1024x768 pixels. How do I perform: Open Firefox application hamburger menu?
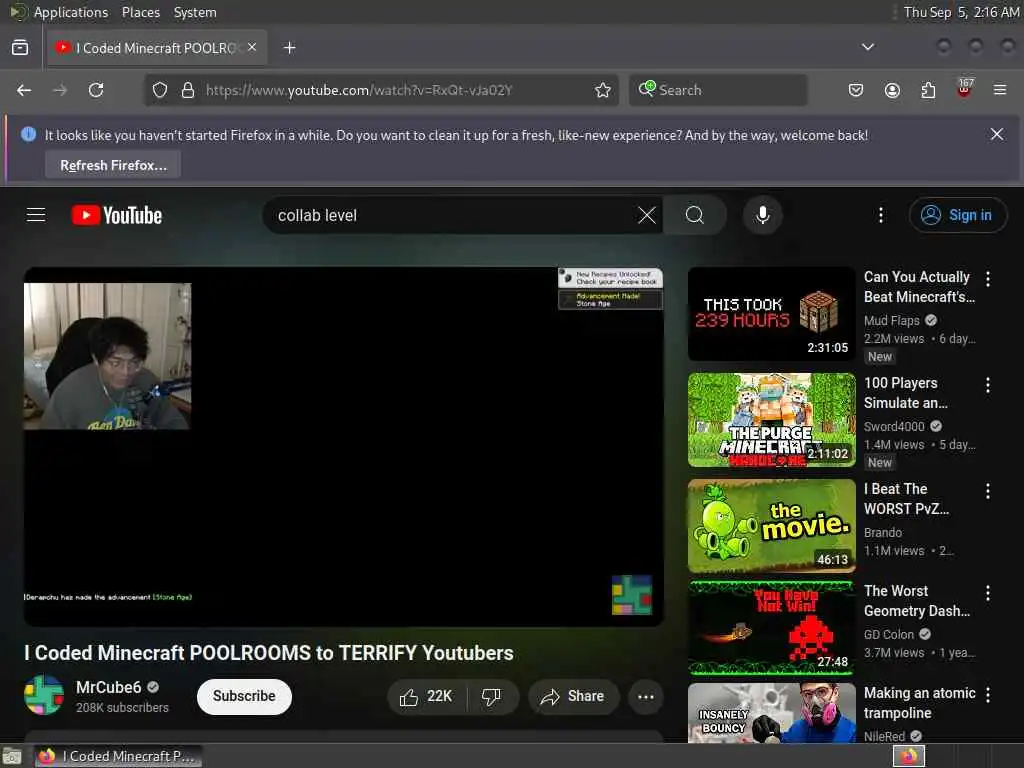point(1000,90)
